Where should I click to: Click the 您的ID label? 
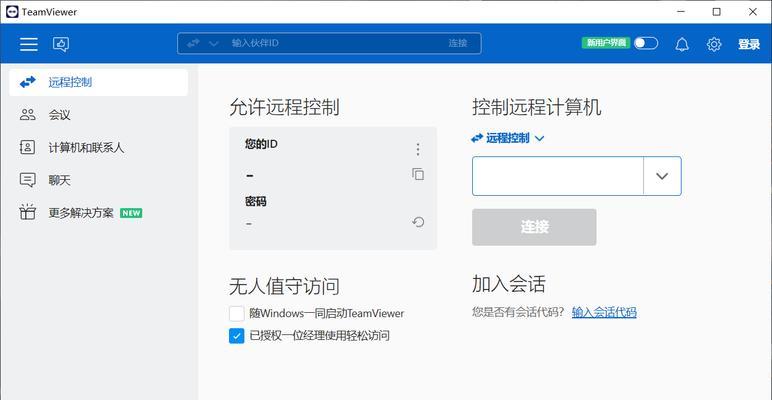pyautogui.click(x=261, y=145)
